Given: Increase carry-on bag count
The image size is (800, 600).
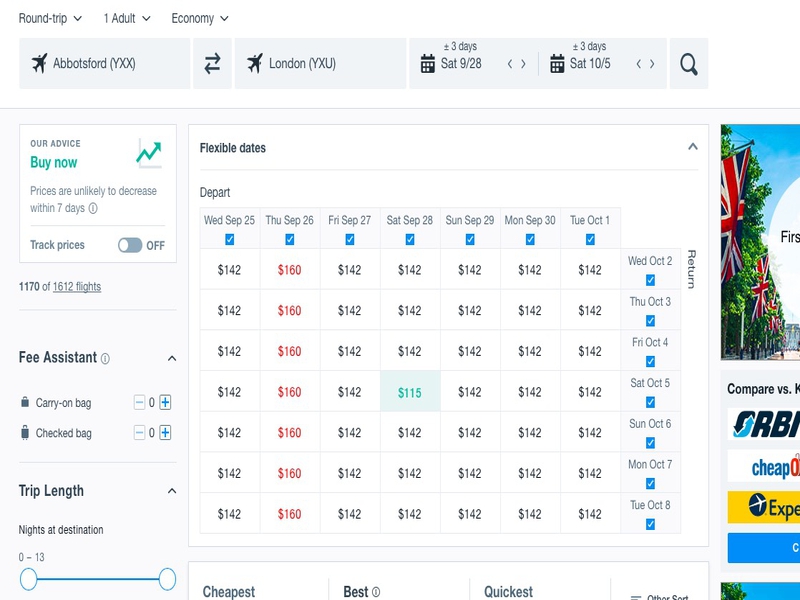Looking at the screenshot, I should coord(165,403).
